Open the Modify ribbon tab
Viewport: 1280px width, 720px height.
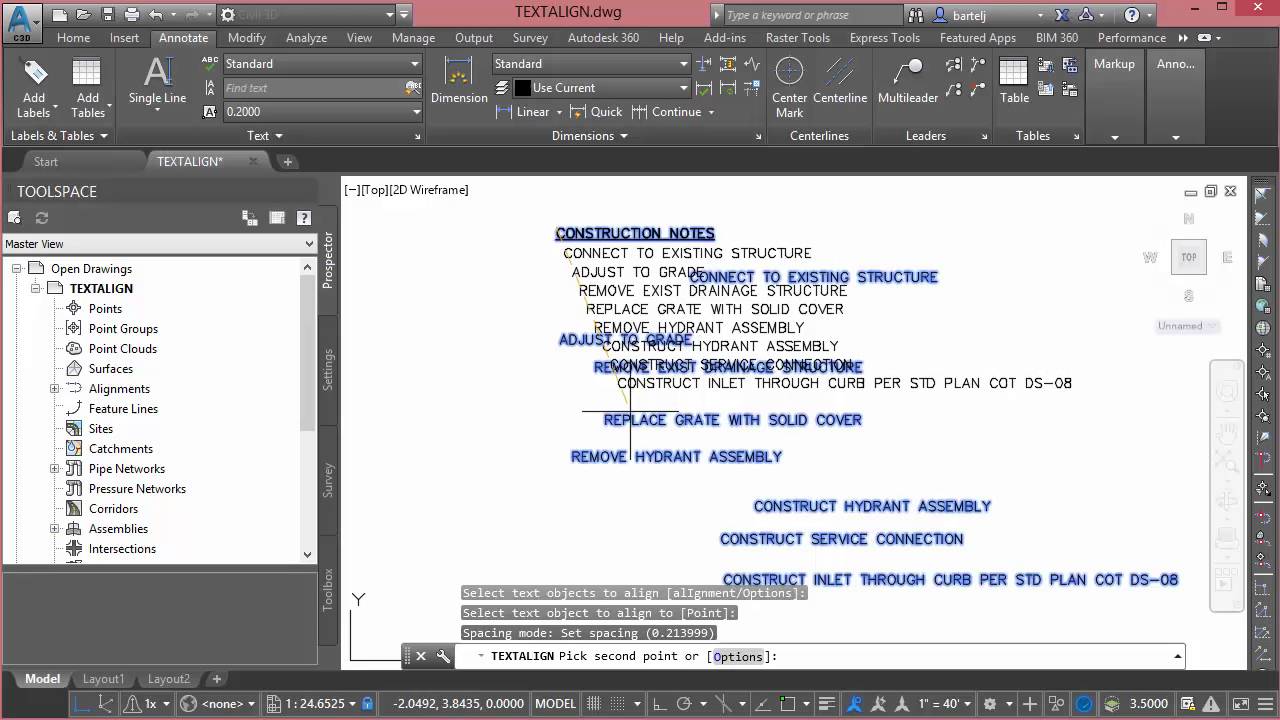click(246, 38)
